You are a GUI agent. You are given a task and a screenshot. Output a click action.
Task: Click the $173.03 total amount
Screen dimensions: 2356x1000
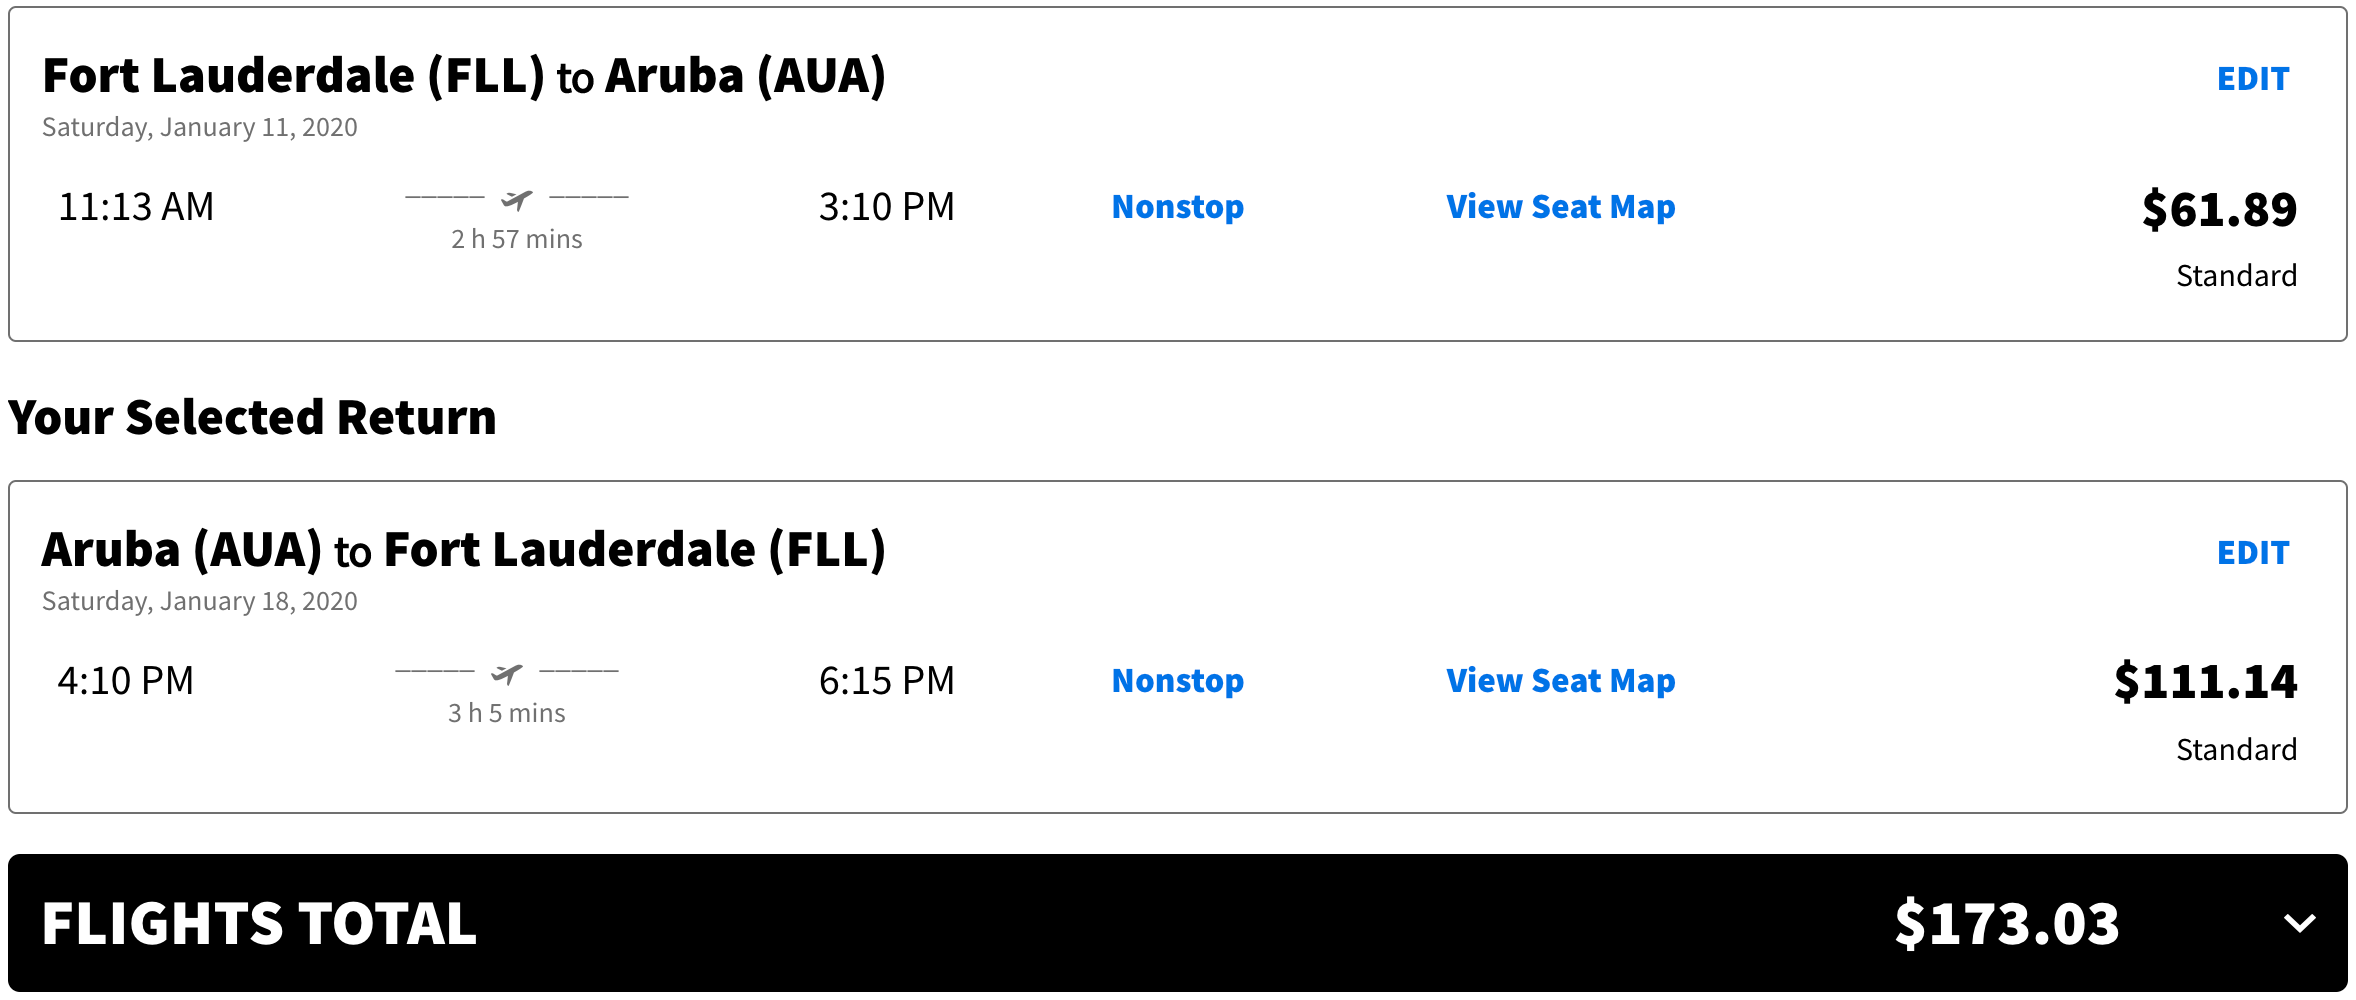2006,923
